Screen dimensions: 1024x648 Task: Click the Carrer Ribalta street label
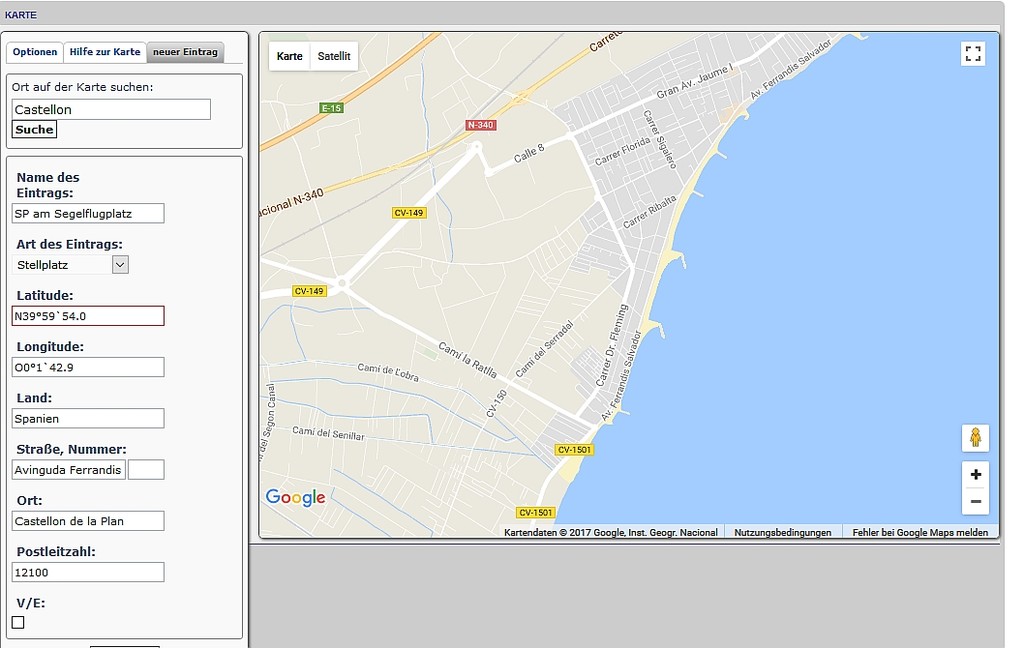(x=649, y=212)
